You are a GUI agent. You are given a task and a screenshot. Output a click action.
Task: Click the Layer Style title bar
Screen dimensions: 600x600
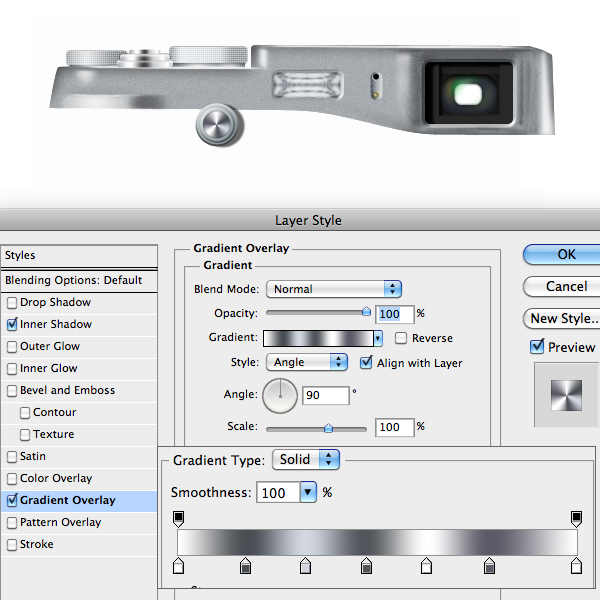[x=300, y=220]
